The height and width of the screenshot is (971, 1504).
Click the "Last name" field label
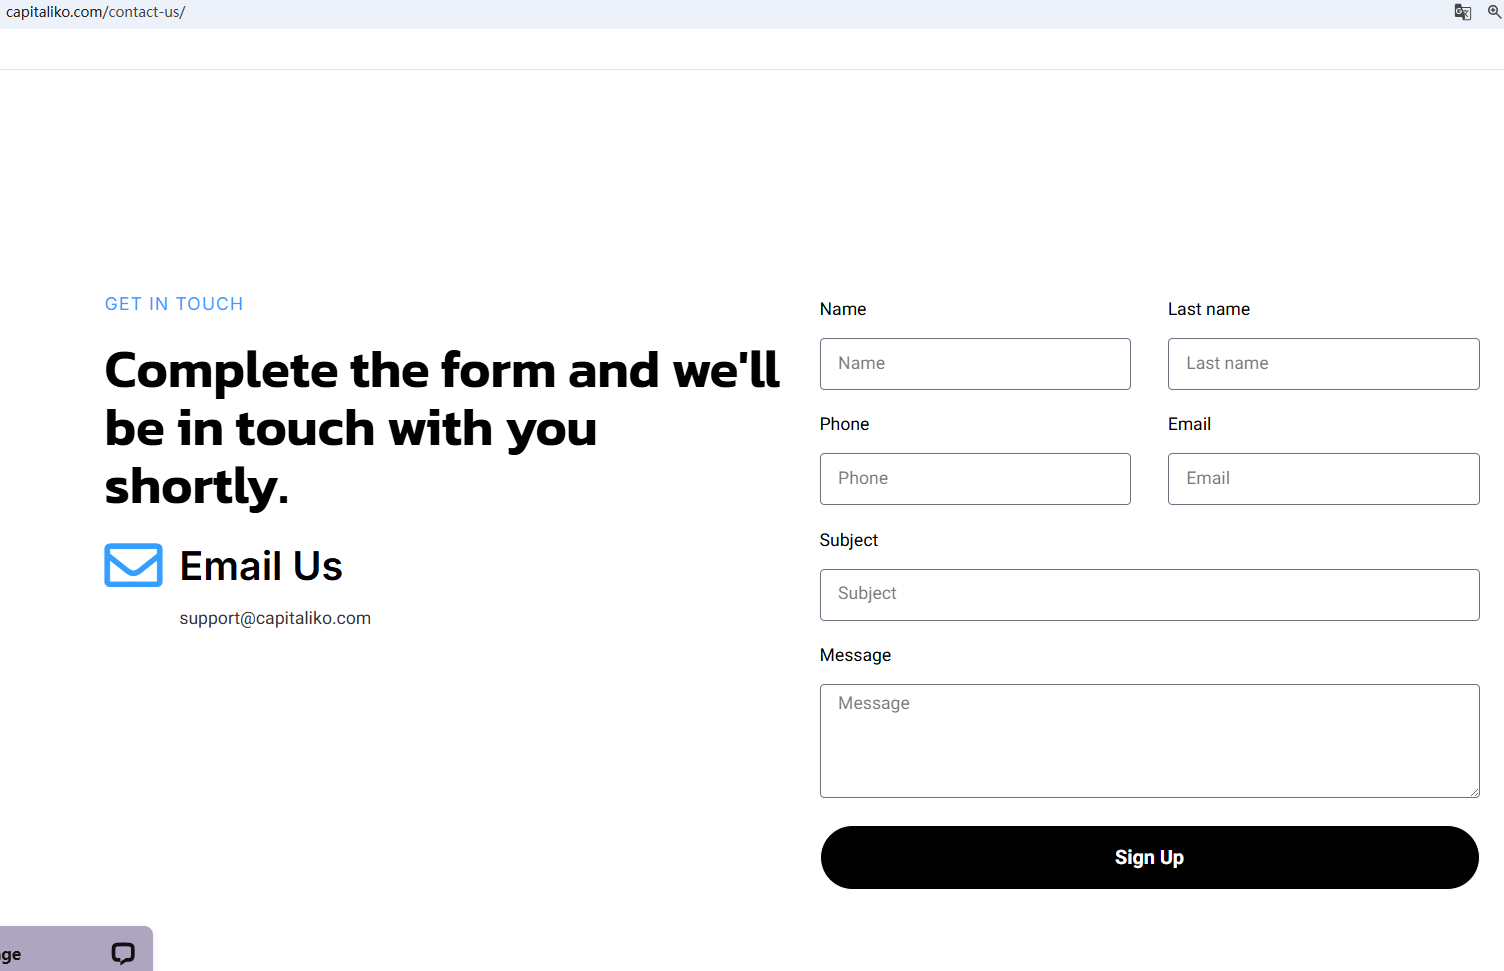click(1208, 309)
